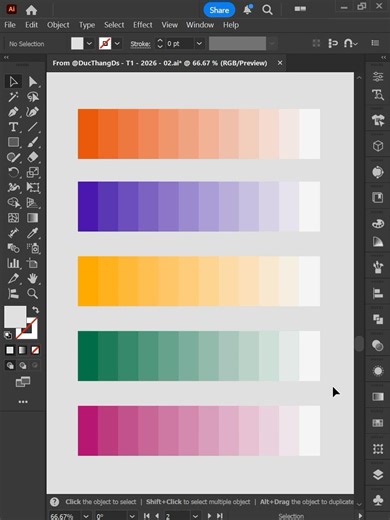The width and height of the screenshot is (390, 520).
Task: Select the Curvature tool
Action: click(x=33, y=112)
